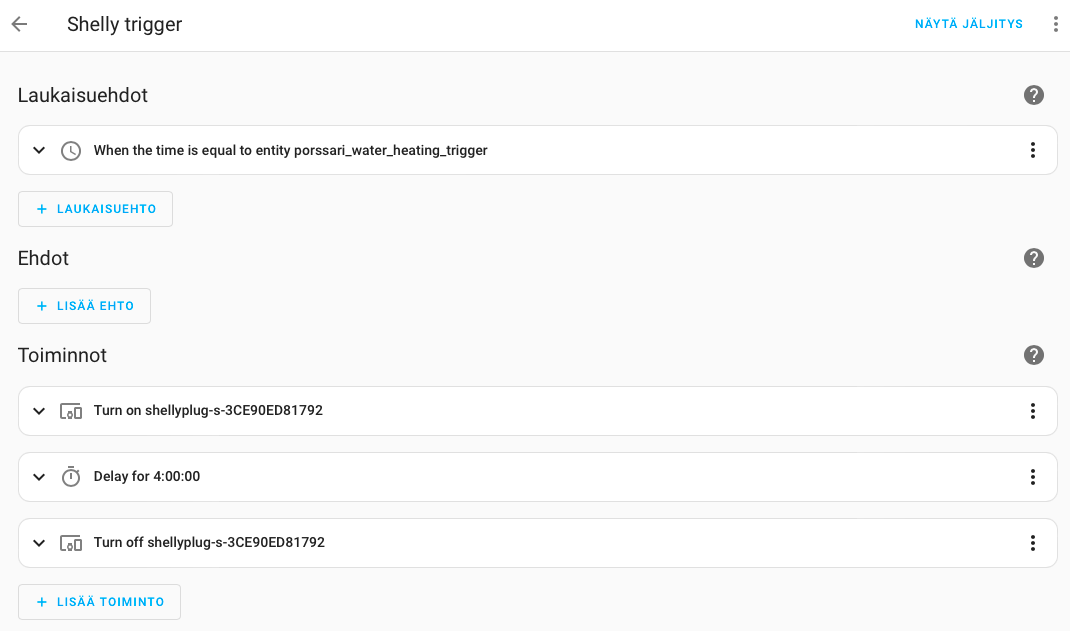The image size is (1070, 631).
Task: Open options menu for Turn off action
Action: point(1033,543)
